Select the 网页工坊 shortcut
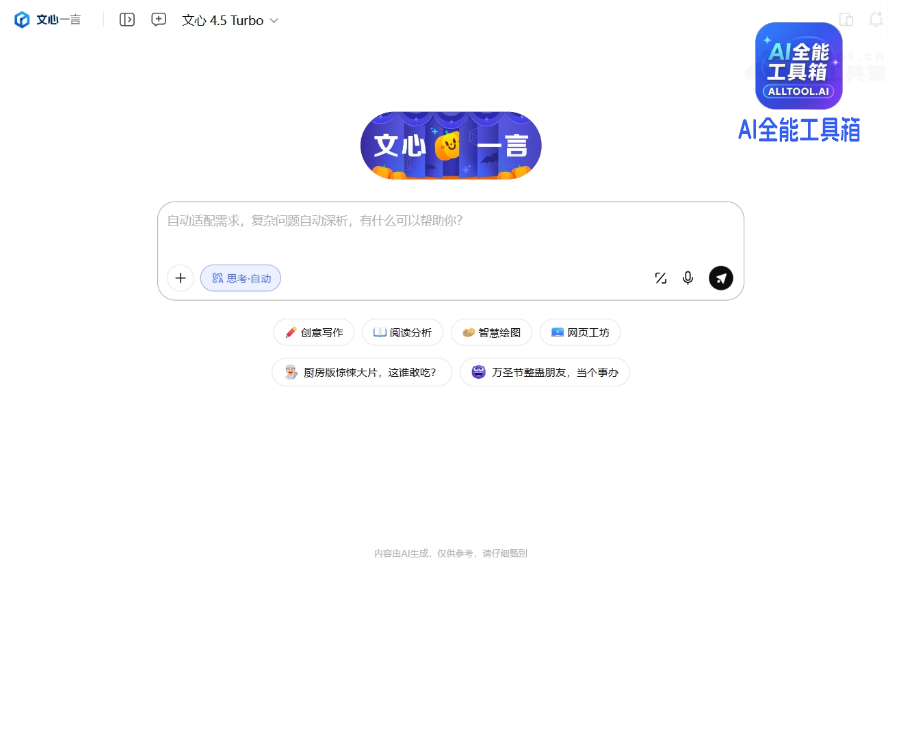 point(580,333)
